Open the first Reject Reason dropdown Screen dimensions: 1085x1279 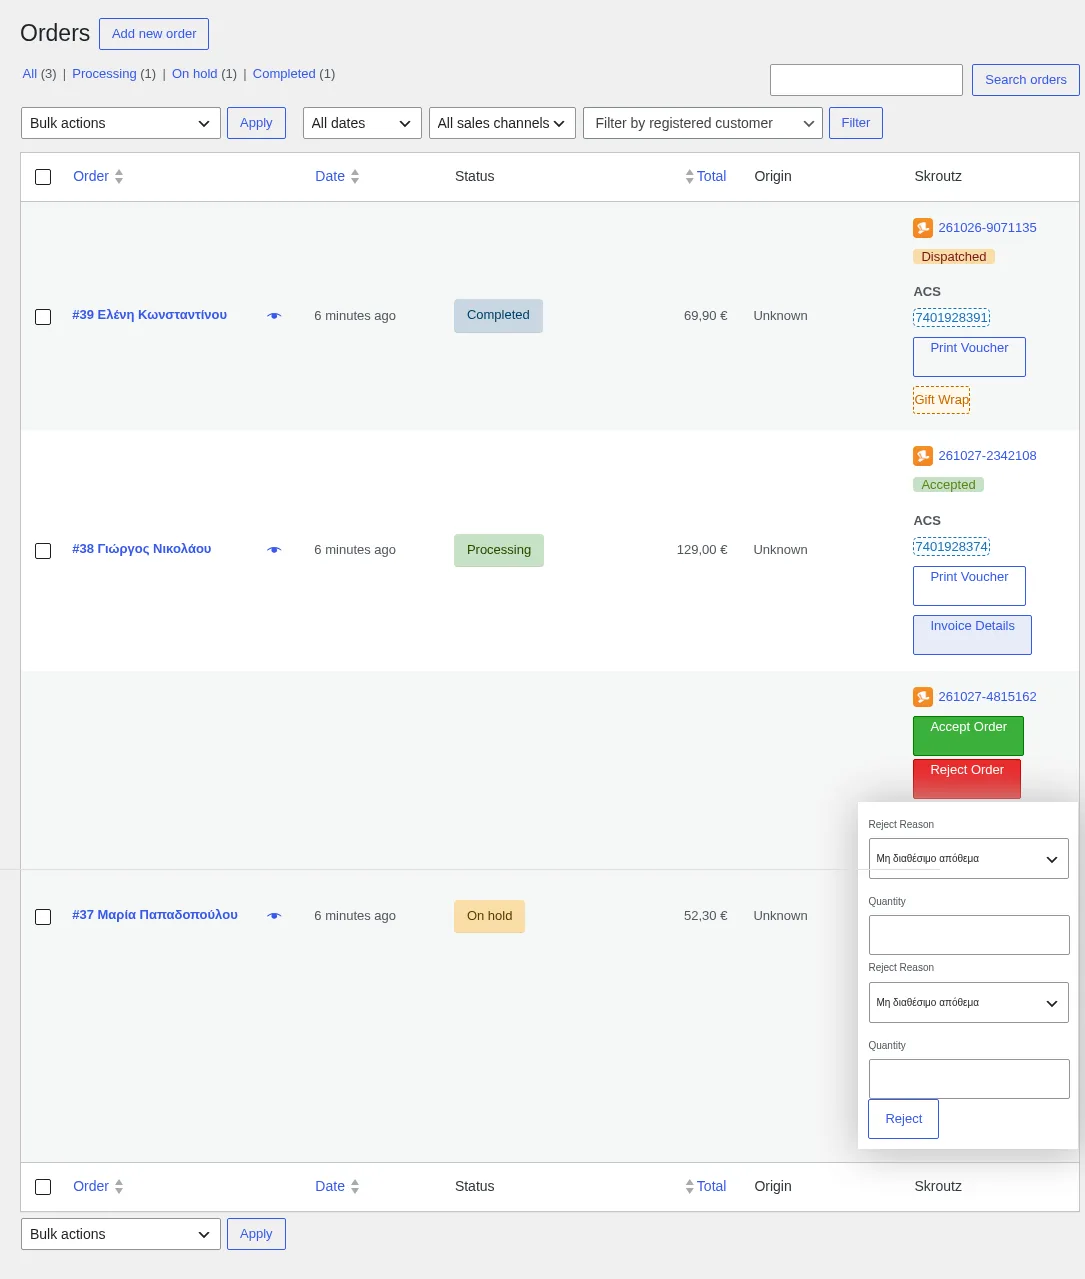pyautogui.click(x=969, y=859)
